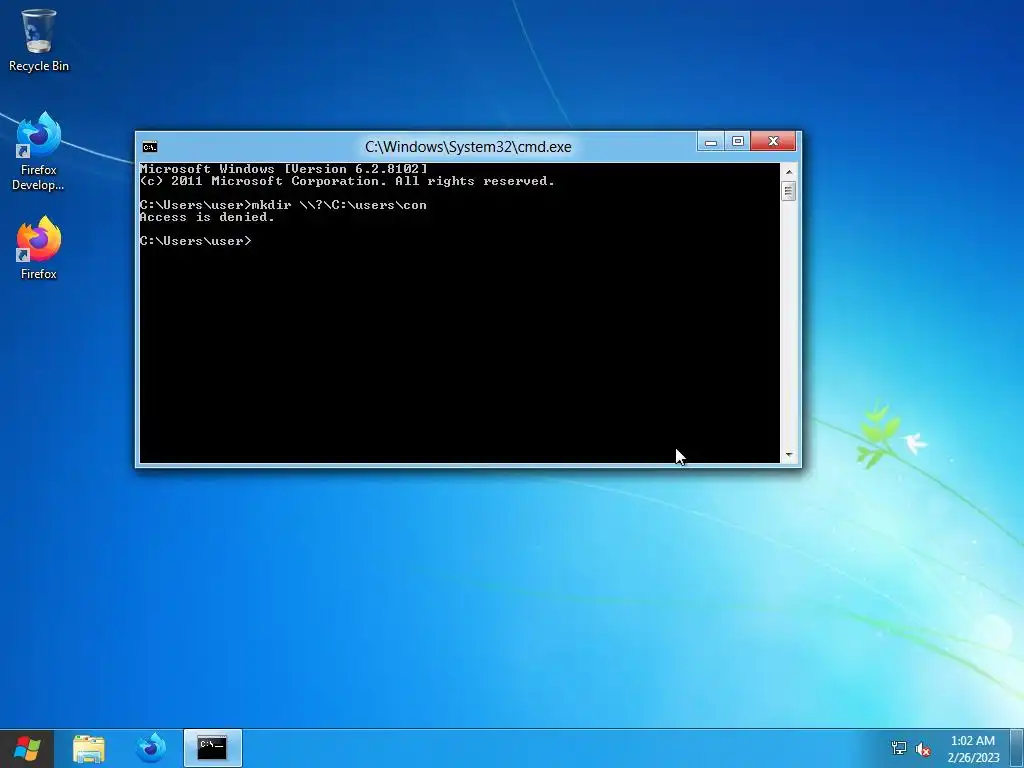
Task: Click the Microsoft Corporation copyright line
Action: (x=347, y=181)
